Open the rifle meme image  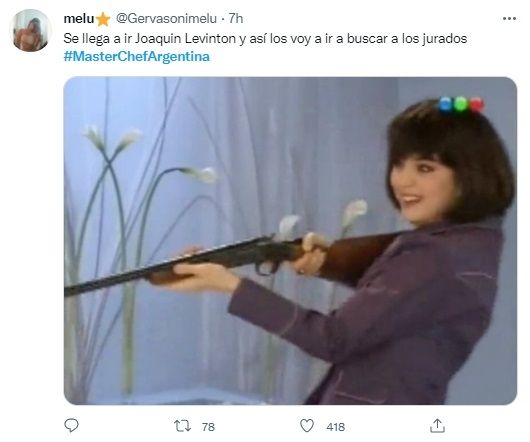(290, 241)
